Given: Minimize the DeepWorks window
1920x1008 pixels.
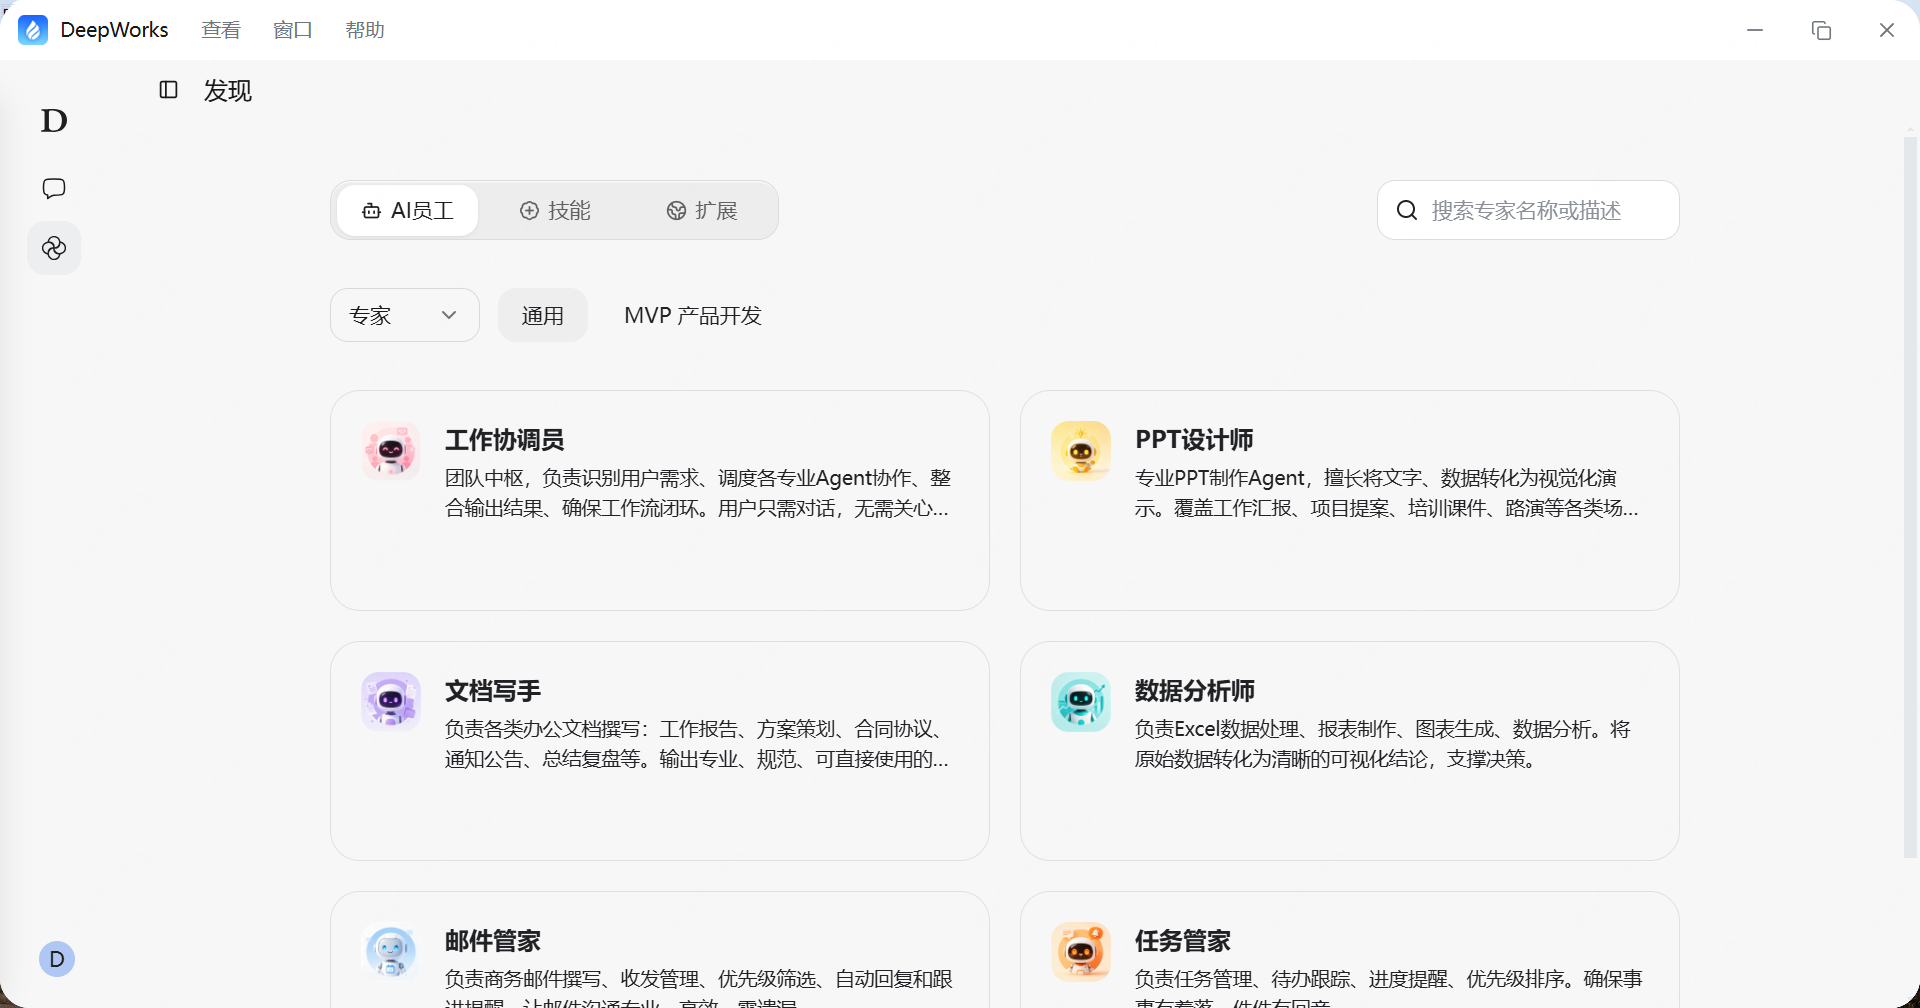Looking at the screenshot, I should click(1755, 30).
